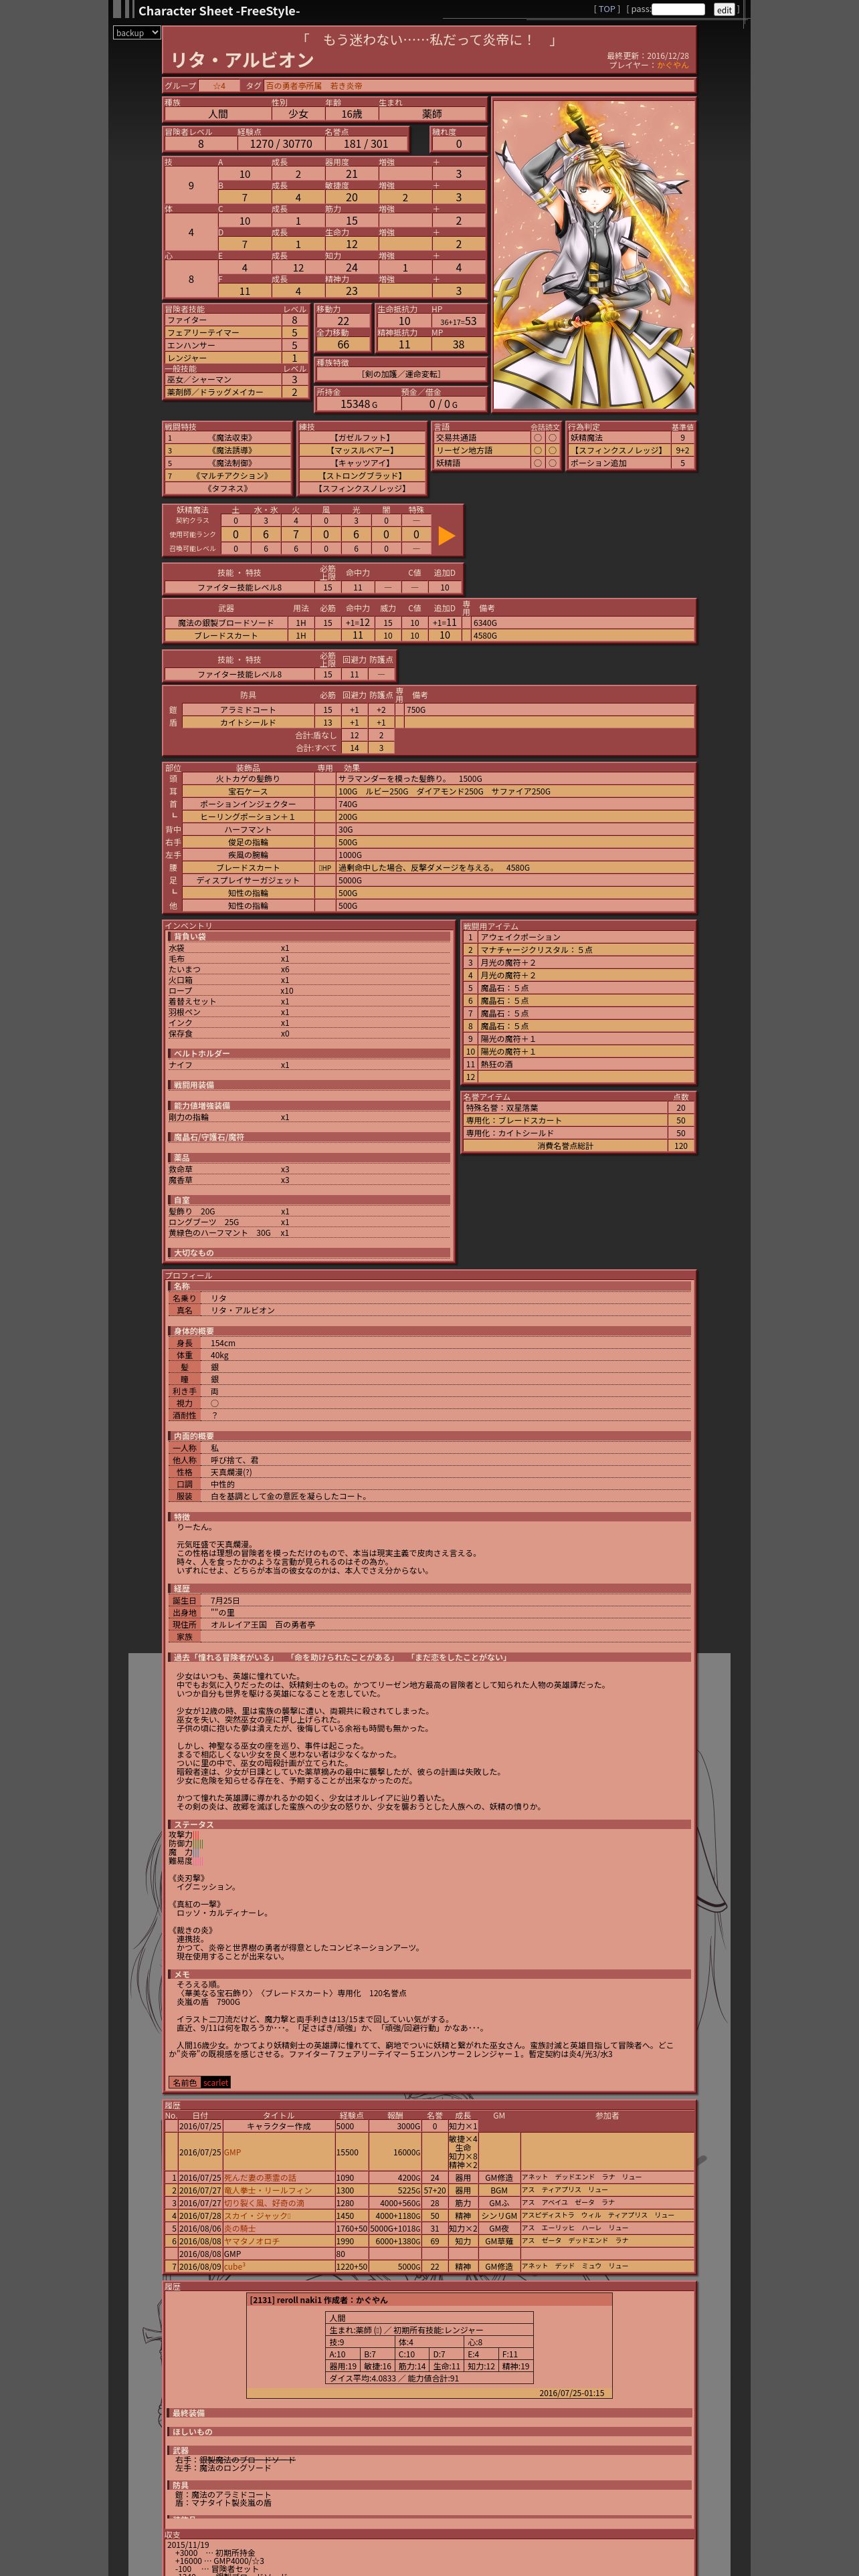
Task: Click ディスプレイサーガジェット accessory
Action: (x=248, y=880)
